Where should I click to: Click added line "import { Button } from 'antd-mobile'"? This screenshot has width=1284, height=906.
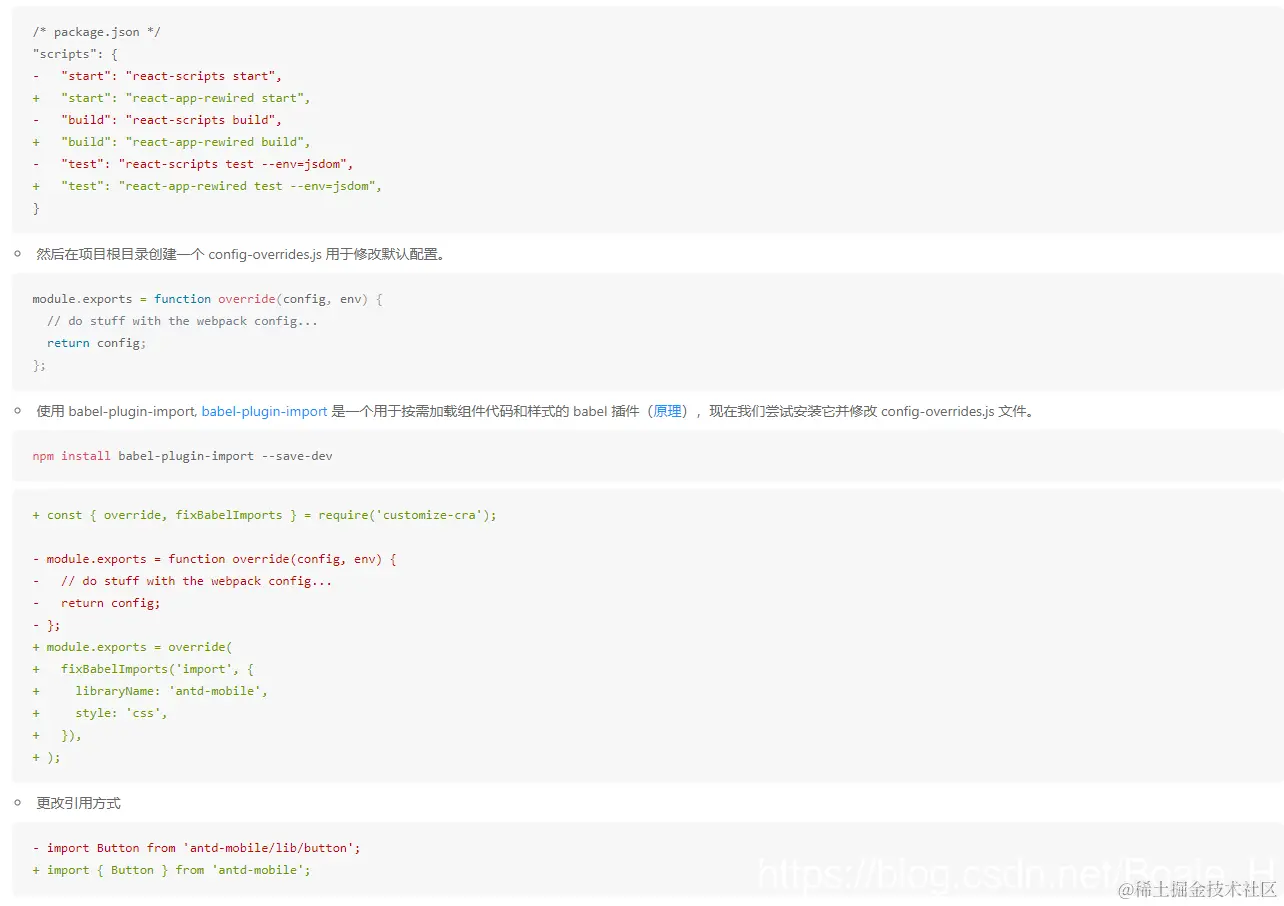(172, 870)
